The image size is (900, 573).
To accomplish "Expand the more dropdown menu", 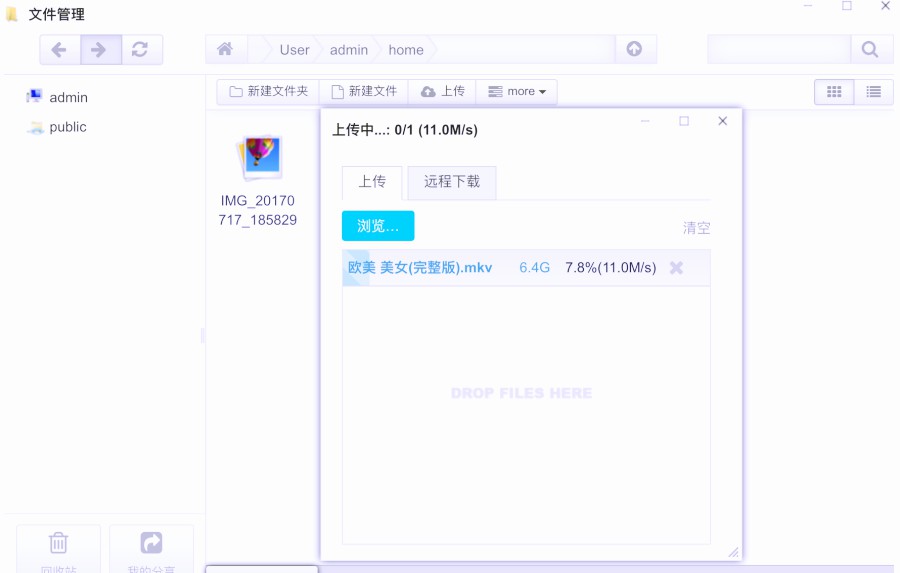I will pos(517,92).
